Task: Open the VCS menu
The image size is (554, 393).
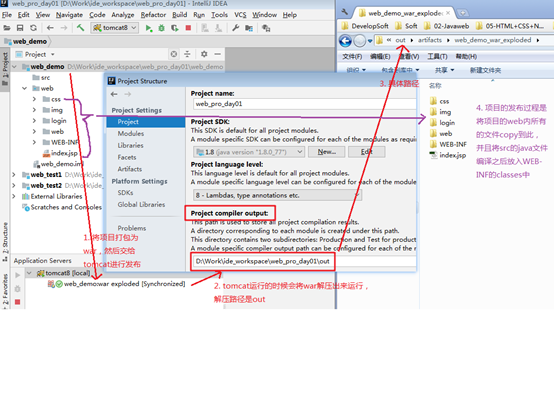Action: coord(240,15)
